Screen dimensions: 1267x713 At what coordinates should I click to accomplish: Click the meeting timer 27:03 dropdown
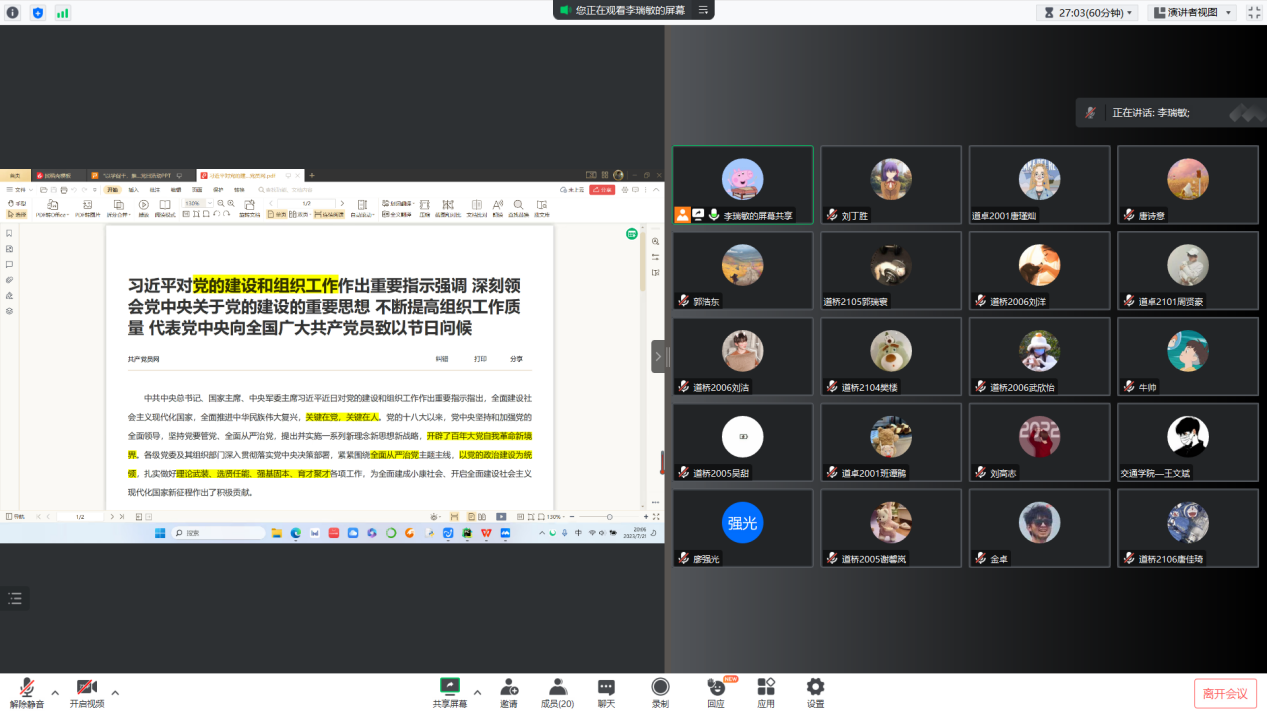[x=1088, y=13]
